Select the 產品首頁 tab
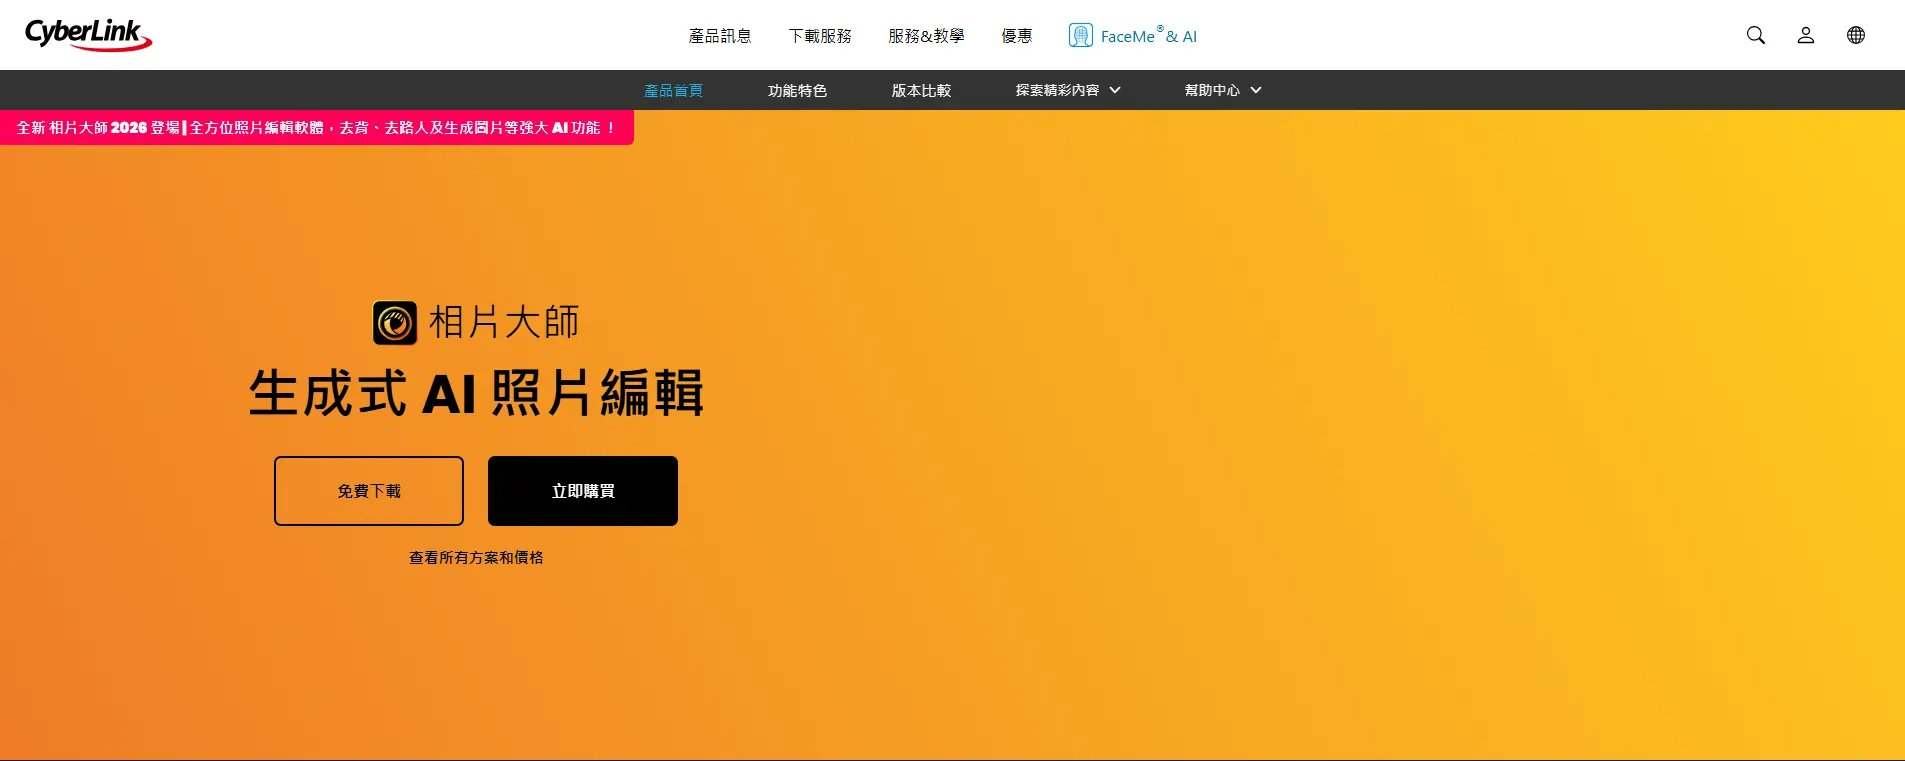Image resolution: width=1905 pixels, height=761 pixels. [673, 90]
